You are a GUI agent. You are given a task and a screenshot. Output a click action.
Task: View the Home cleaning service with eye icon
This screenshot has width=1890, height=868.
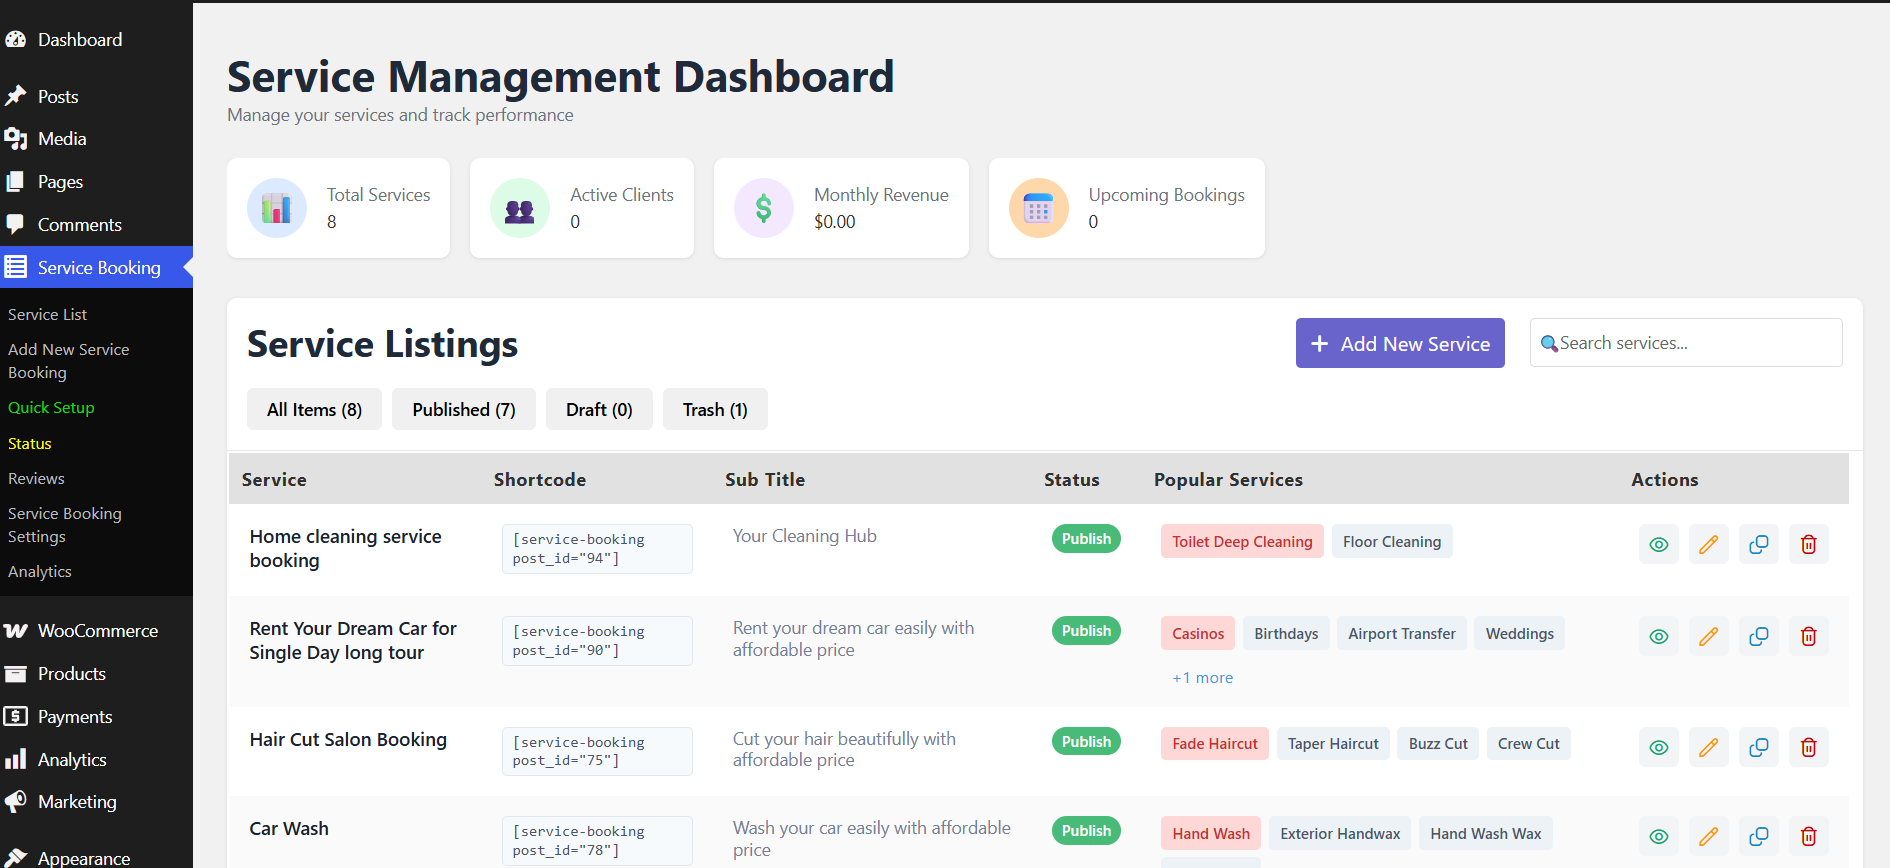pyautogui.click(x=1658, y=544)
